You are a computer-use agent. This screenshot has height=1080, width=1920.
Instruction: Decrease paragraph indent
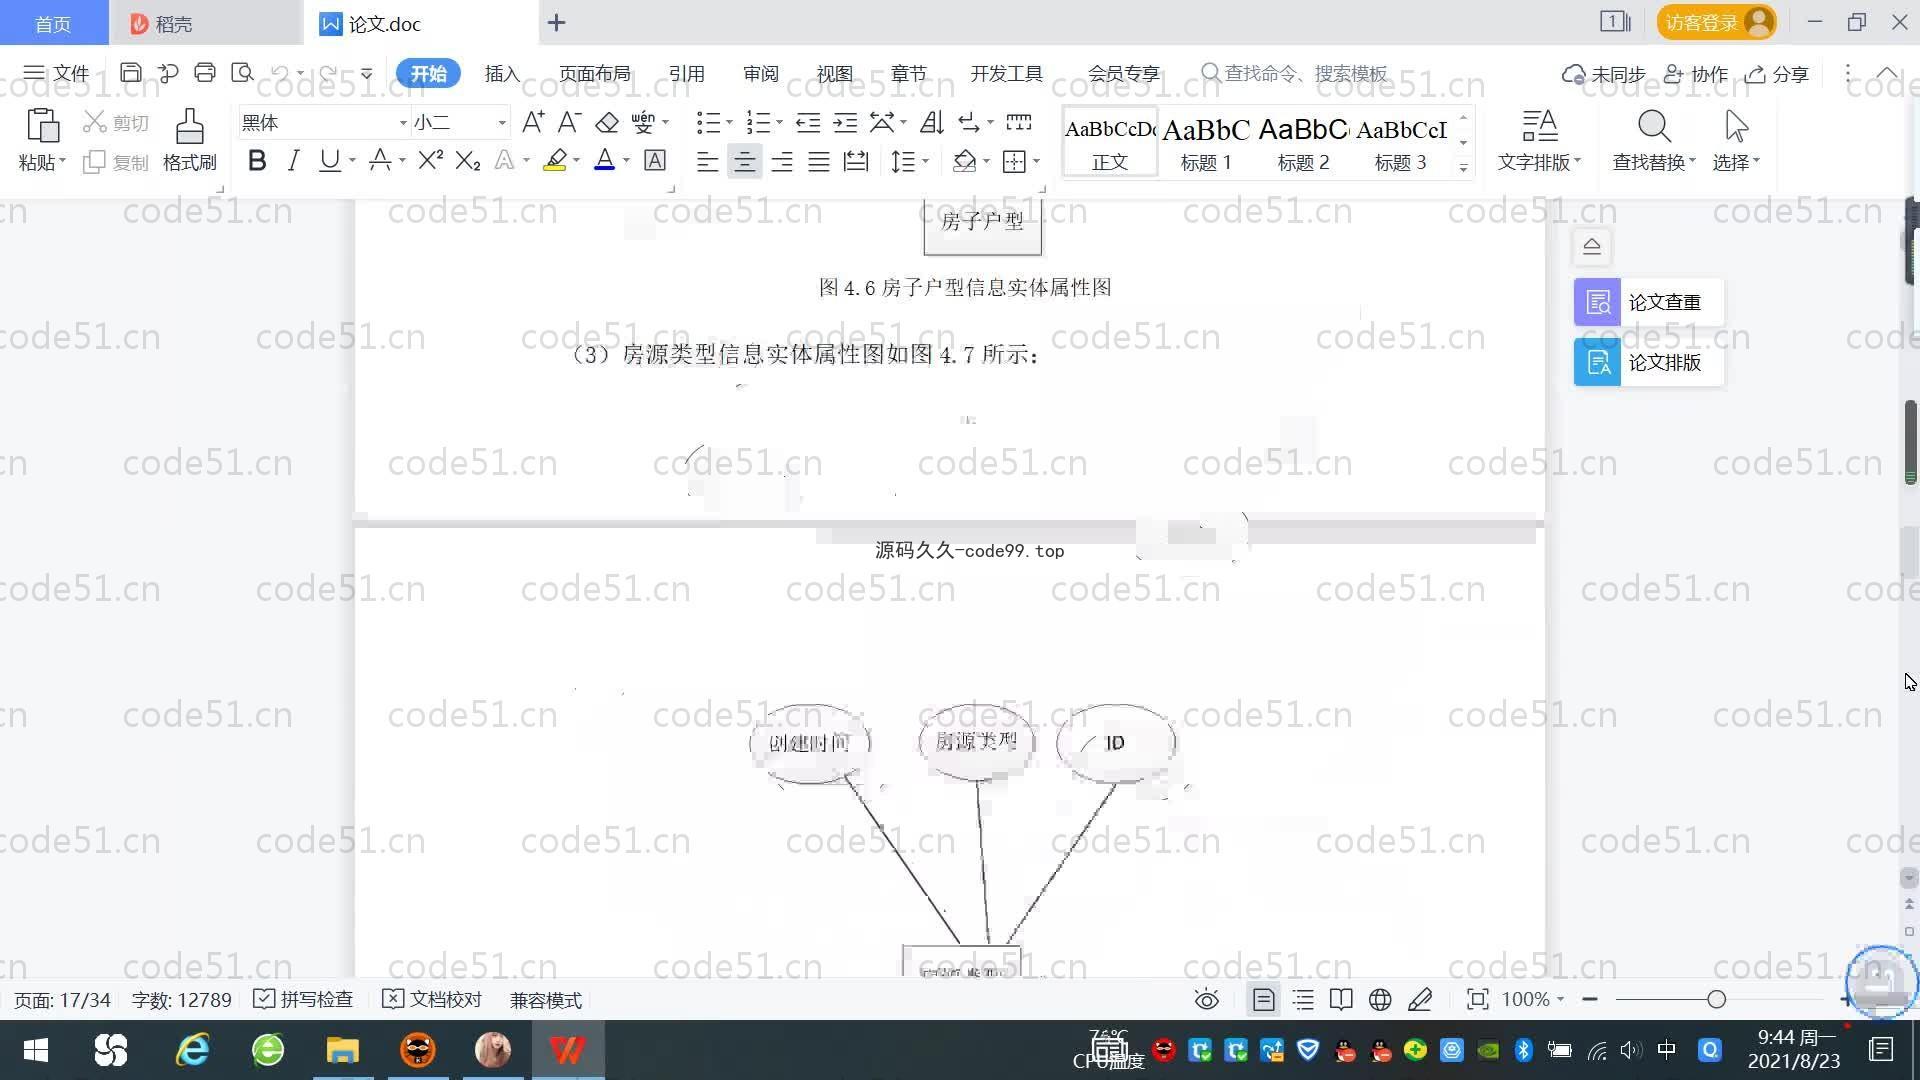pos(808,123)
